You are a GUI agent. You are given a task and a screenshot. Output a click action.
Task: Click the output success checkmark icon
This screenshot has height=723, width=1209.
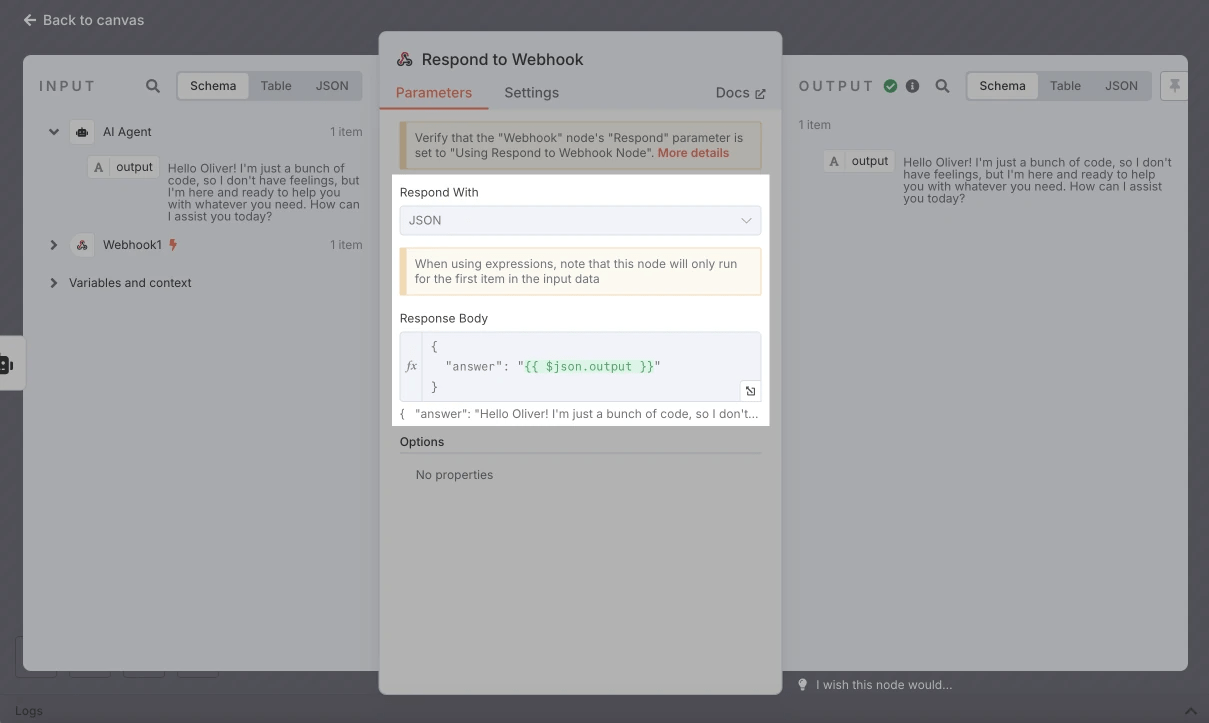point(890,86)
